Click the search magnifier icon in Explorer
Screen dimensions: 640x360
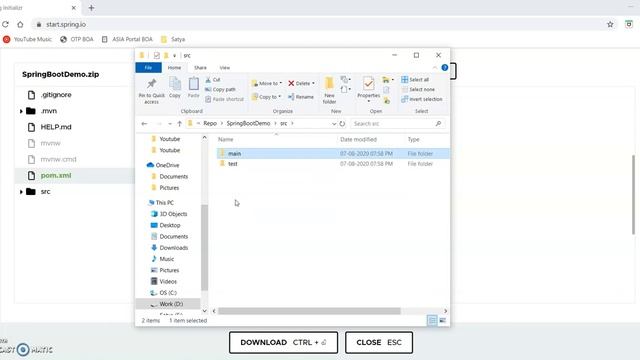[438, 123]
